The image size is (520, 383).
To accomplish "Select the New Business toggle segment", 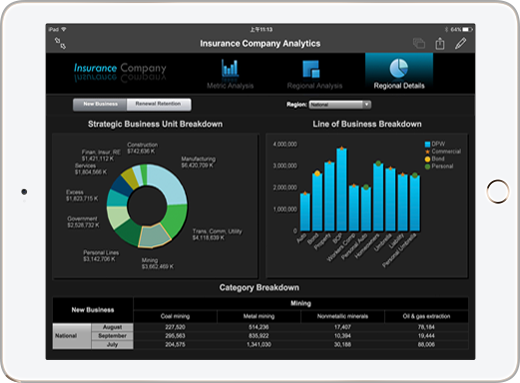I will tap(100, 104).
